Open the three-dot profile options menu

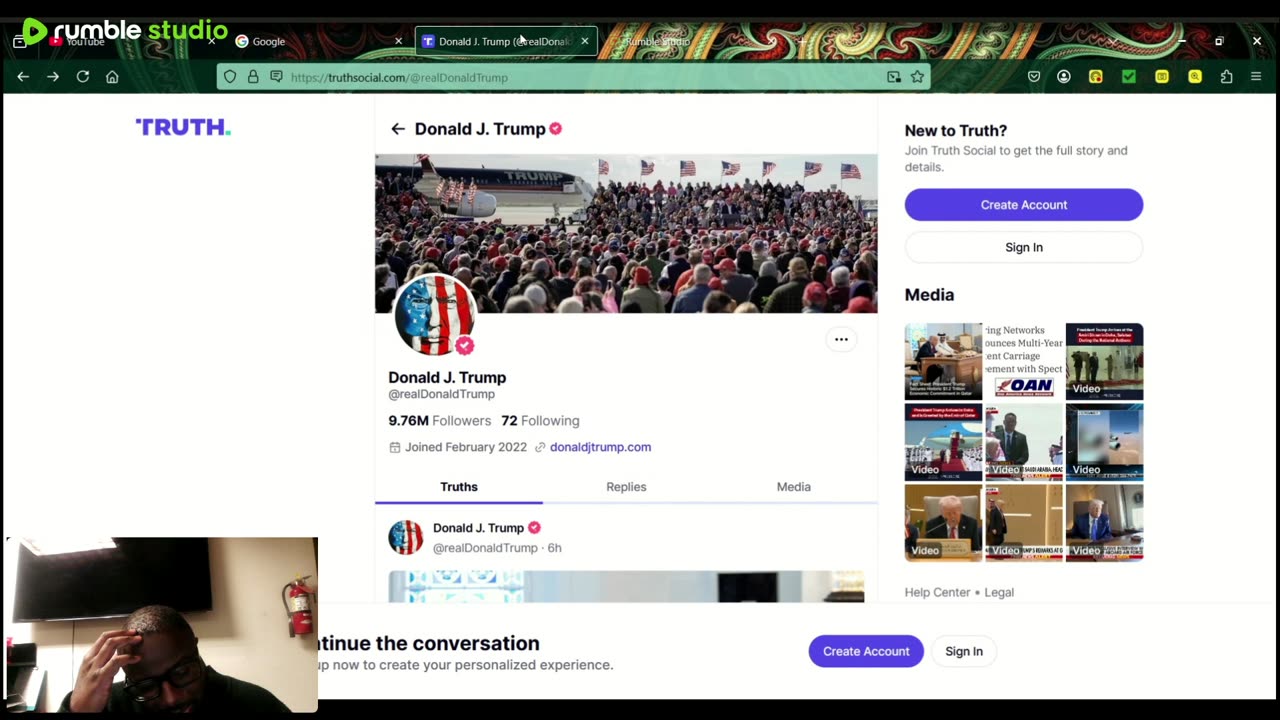click(x=841, y=339)
